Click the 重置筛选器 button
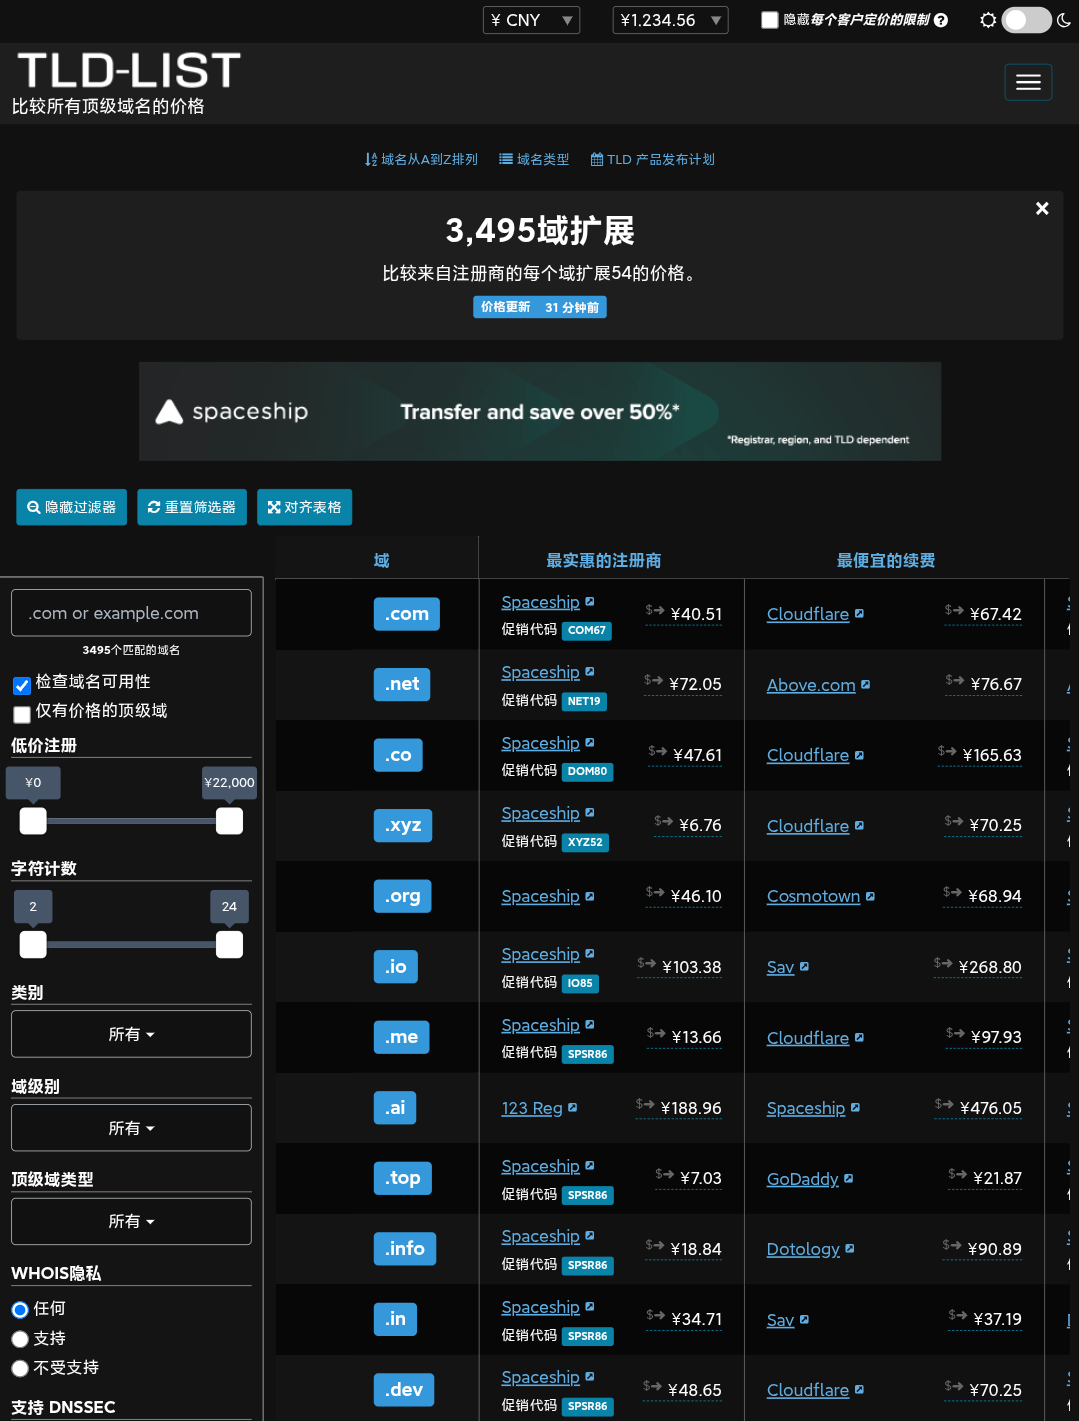The height and width of the screenshot is (1421, 1079). coord(191,507)
